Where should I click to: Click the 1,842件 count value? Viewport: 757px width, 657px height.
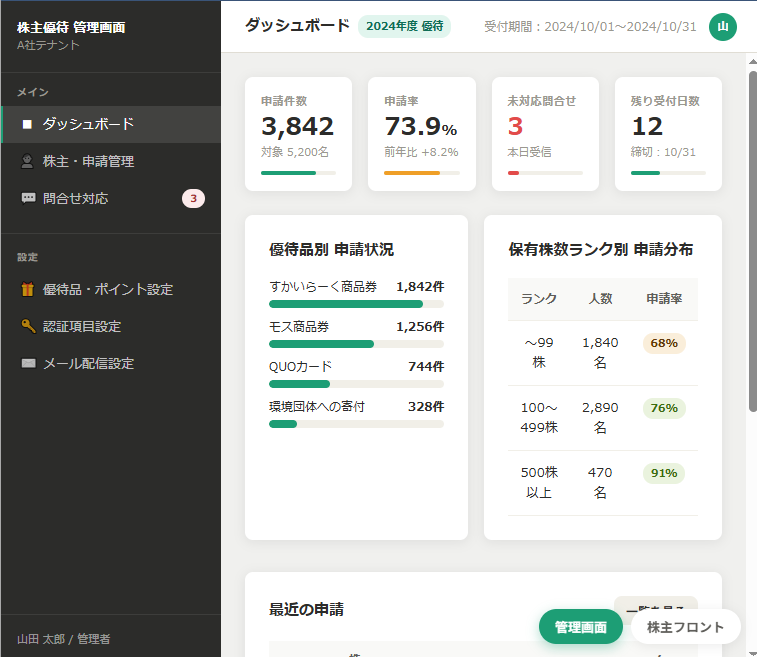tap(420, 287)
